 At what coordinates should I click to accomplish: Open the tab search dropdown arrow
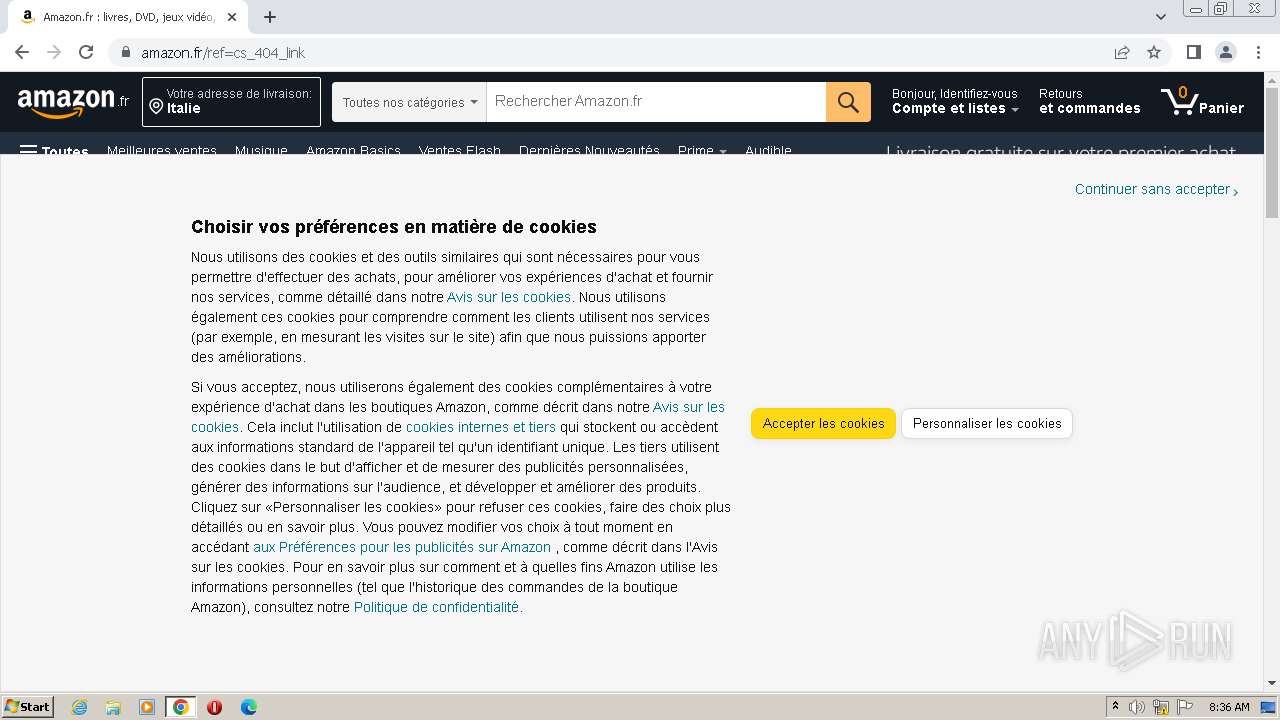(1160, 17)
